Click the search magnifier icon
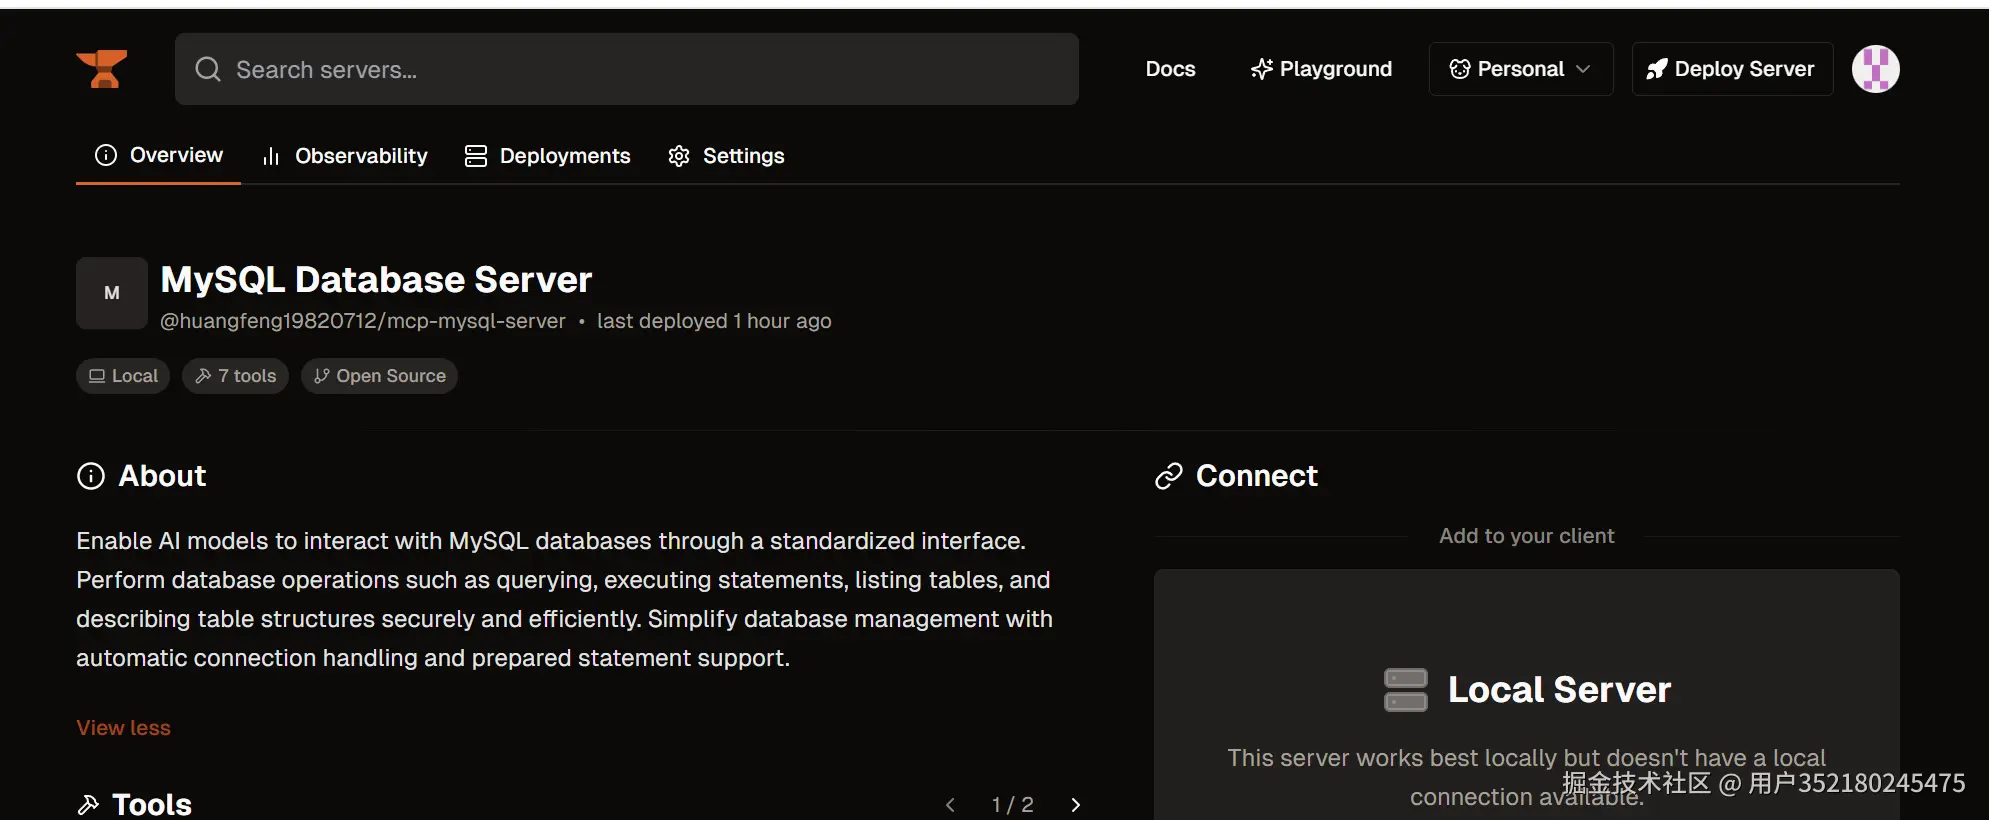 pyautogui.click(x=208, y=69)
